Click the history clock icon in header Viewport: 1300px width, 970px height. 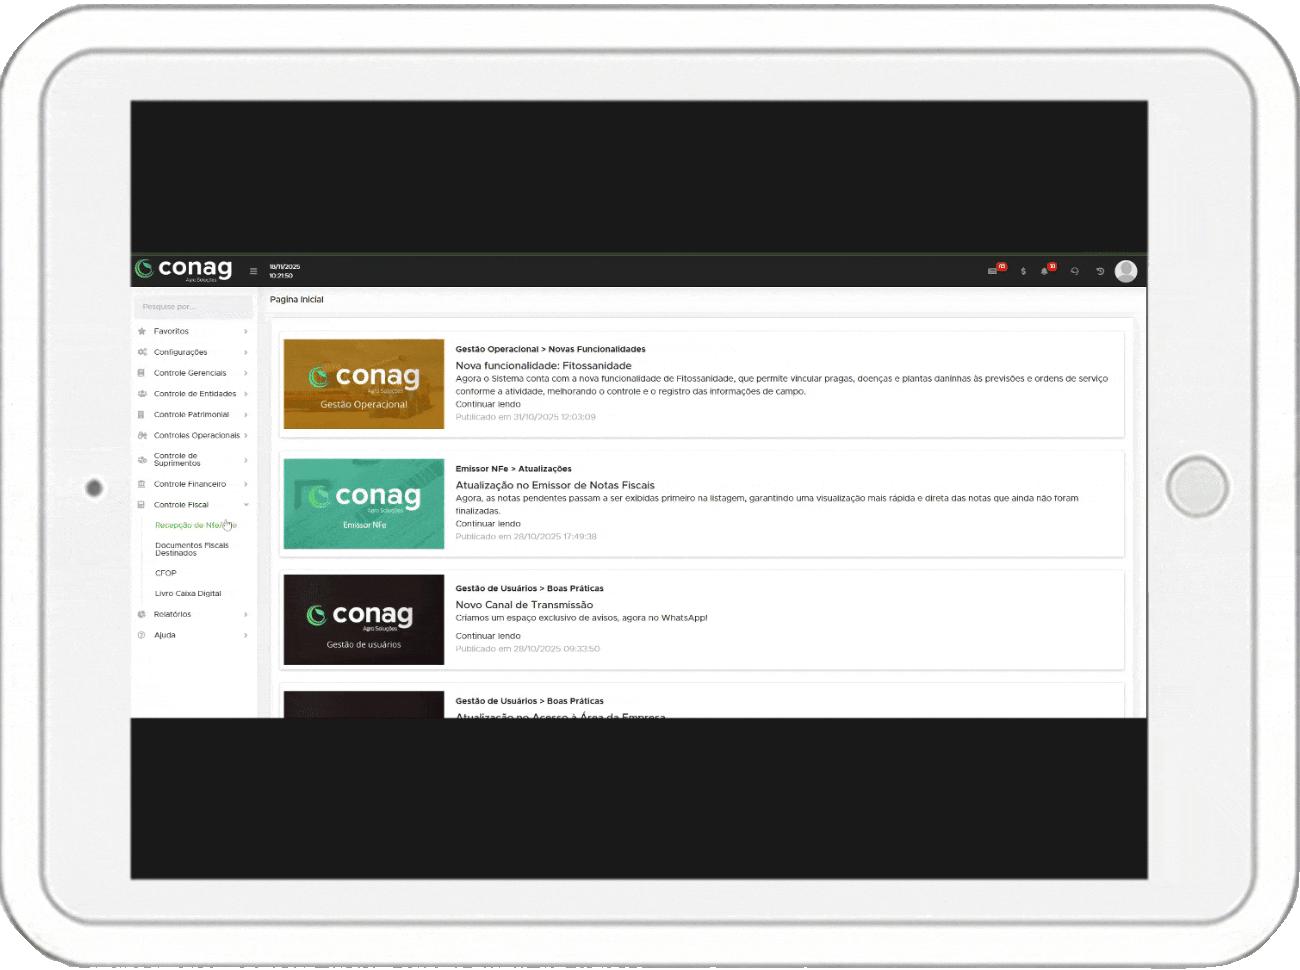1100,271
